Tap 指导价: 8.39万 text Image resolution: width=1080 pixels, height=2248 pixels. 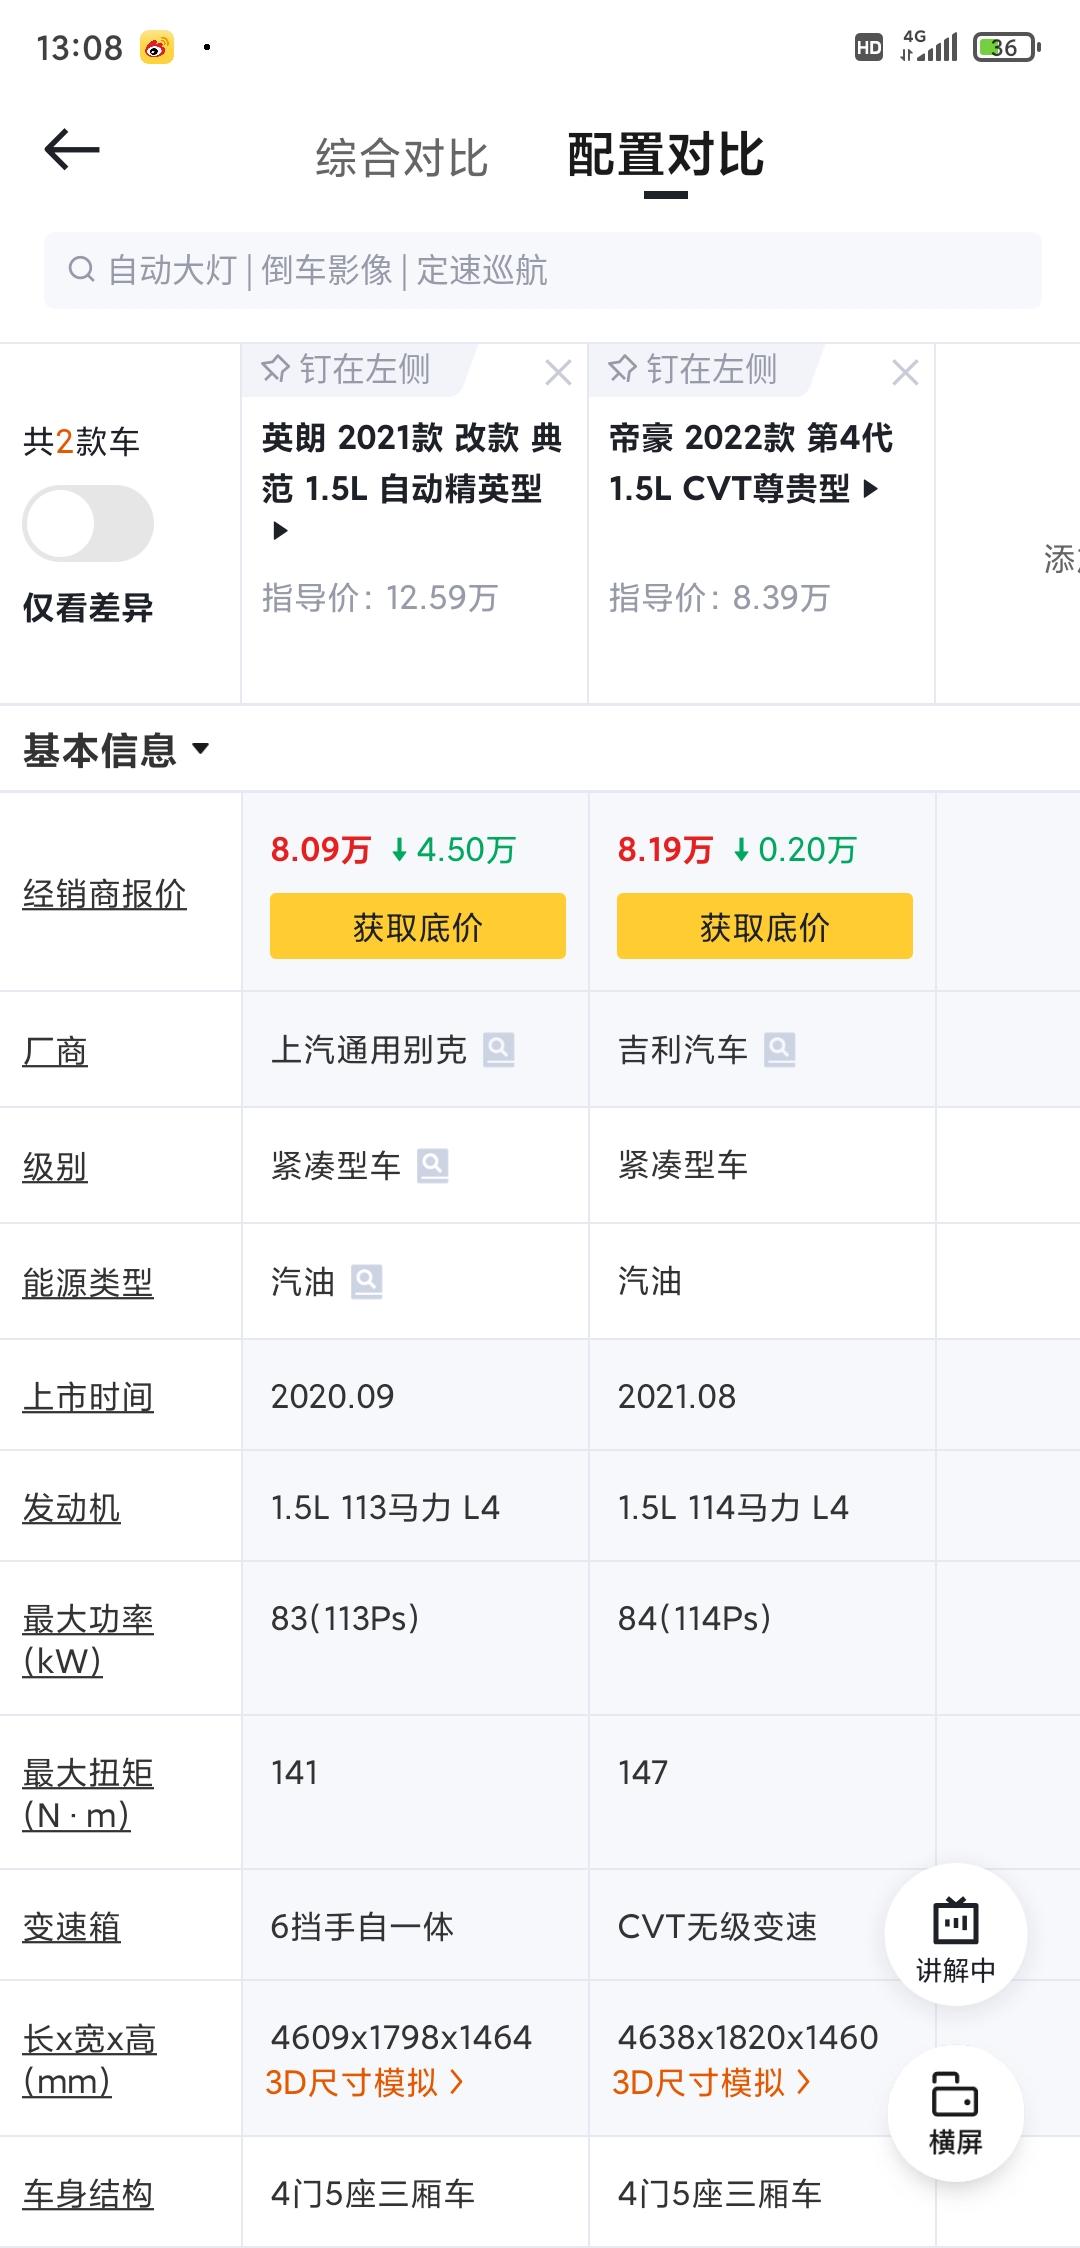coord(720,598)
